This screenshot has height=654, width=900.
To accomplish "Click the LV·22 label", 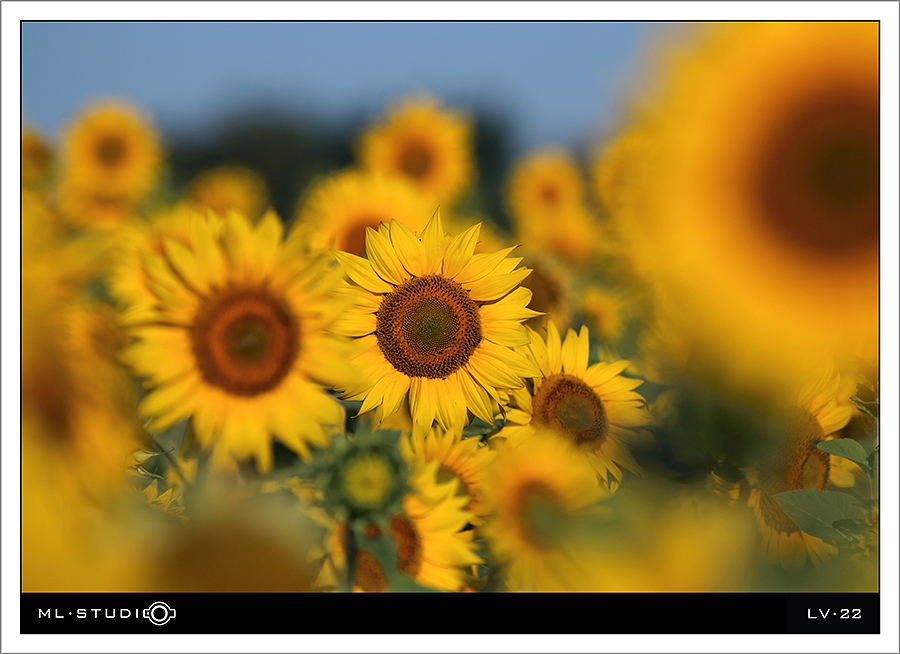I will click(x=834, y=614).
